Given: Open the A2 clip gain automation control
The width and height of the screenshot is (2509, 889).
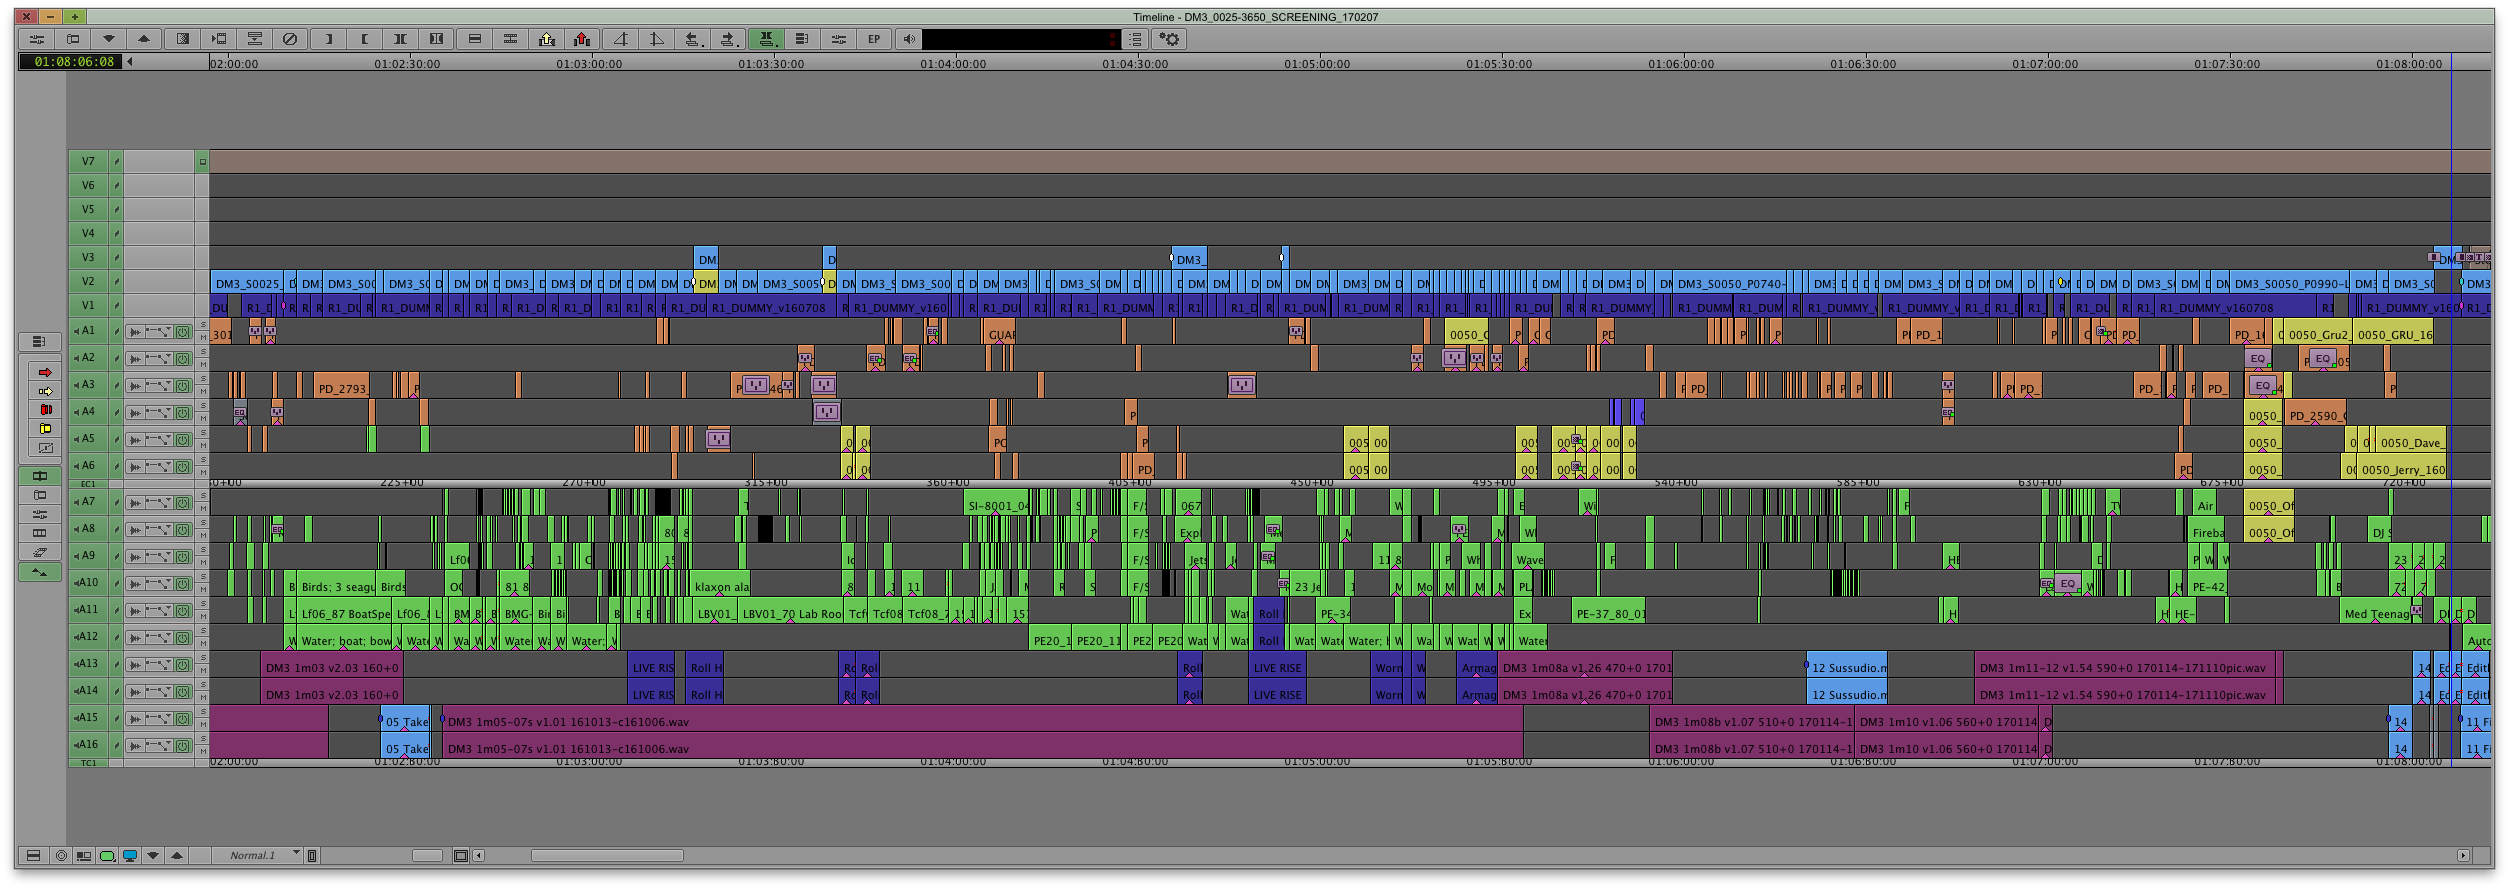Looking at the screenshot, I should tap(159, 359).
